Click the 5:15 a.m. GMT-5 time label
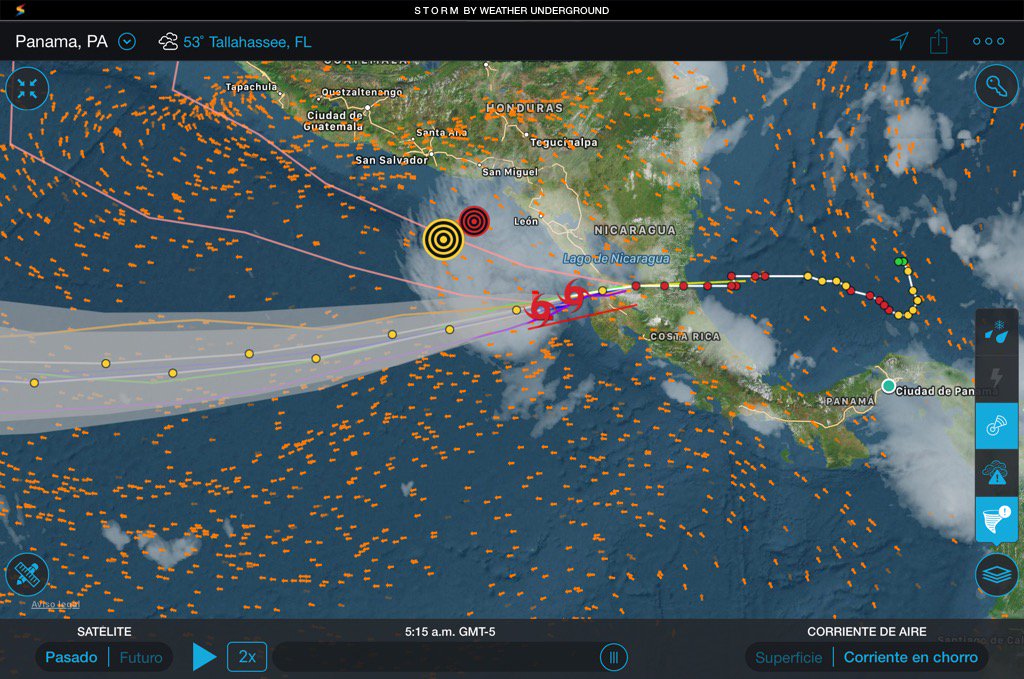The width and height of the screenshot is (1024, 679). coord(450,631)
